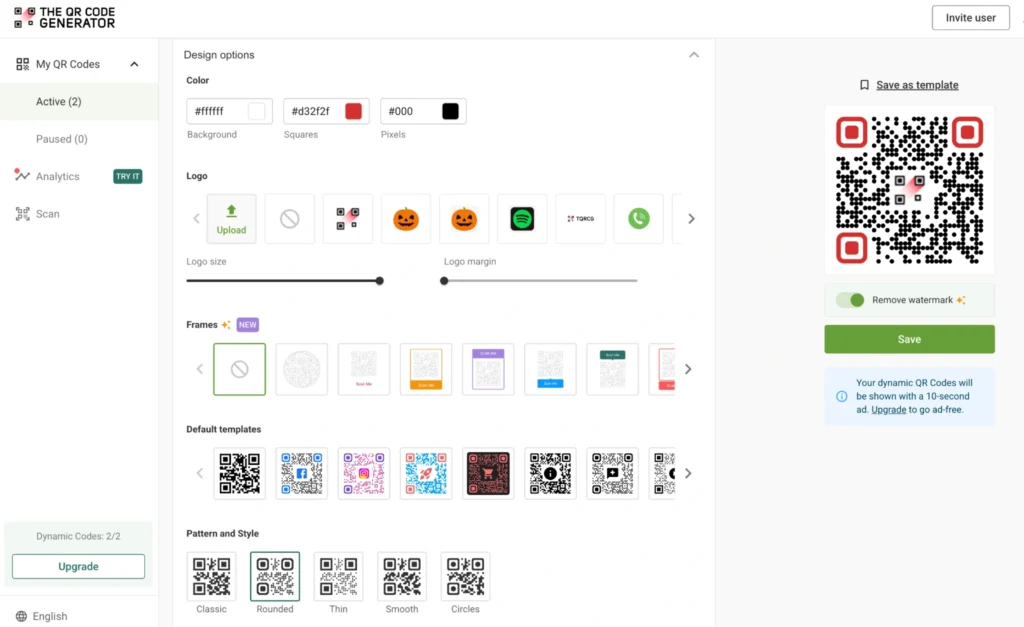Show previous default templates with left arrow

(200, 474)
